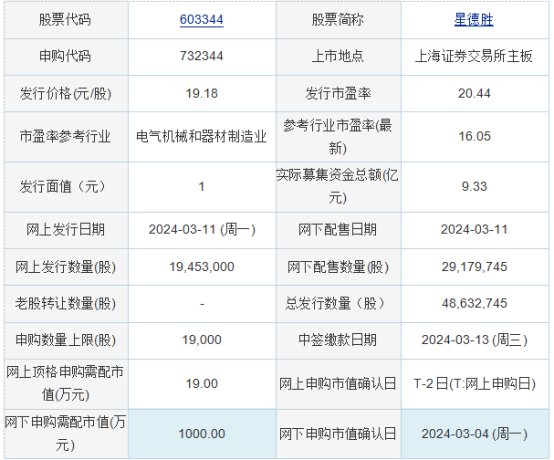The image size is (554, 460).
Task: Select the 参考行业市盈率(最新) label
Action: [x=338, y=136]
